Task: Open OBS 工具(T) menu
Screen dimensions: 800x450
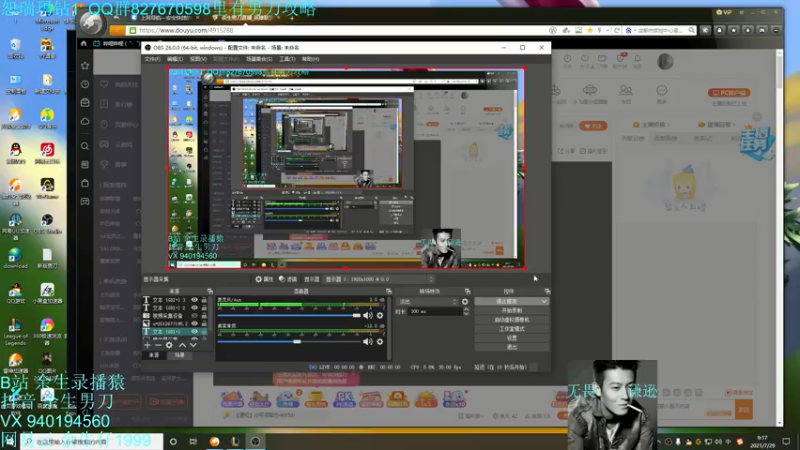Action: coord(287,59)
